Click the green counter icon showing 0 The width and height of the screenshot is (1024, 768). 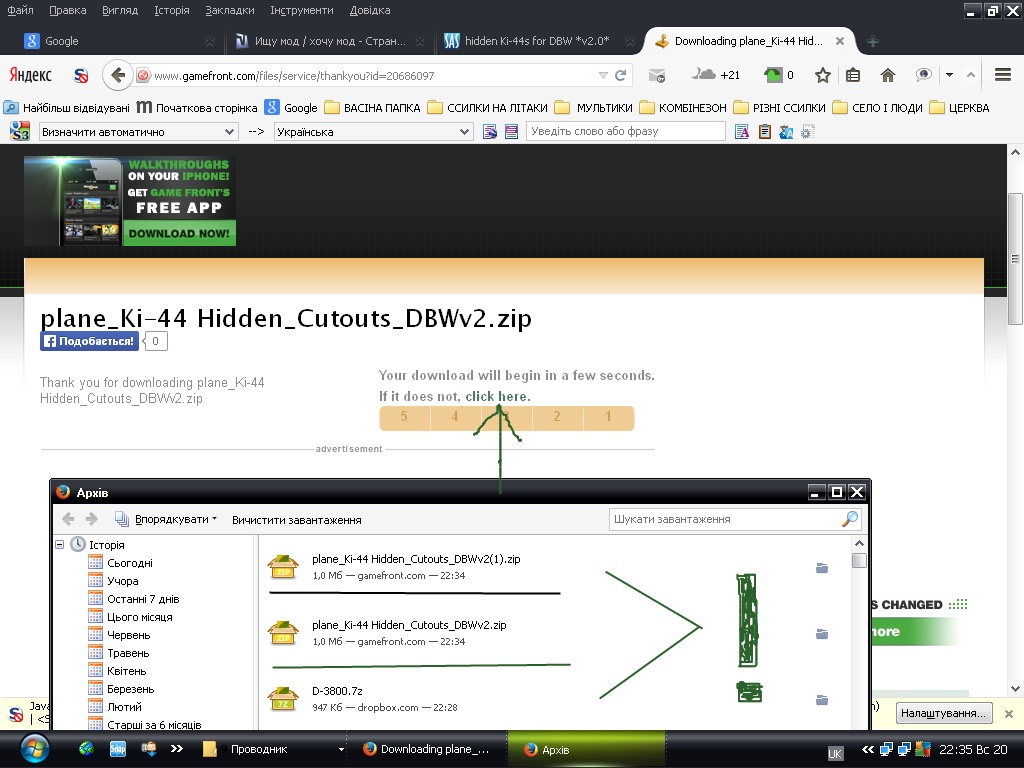tap(778, 74)
